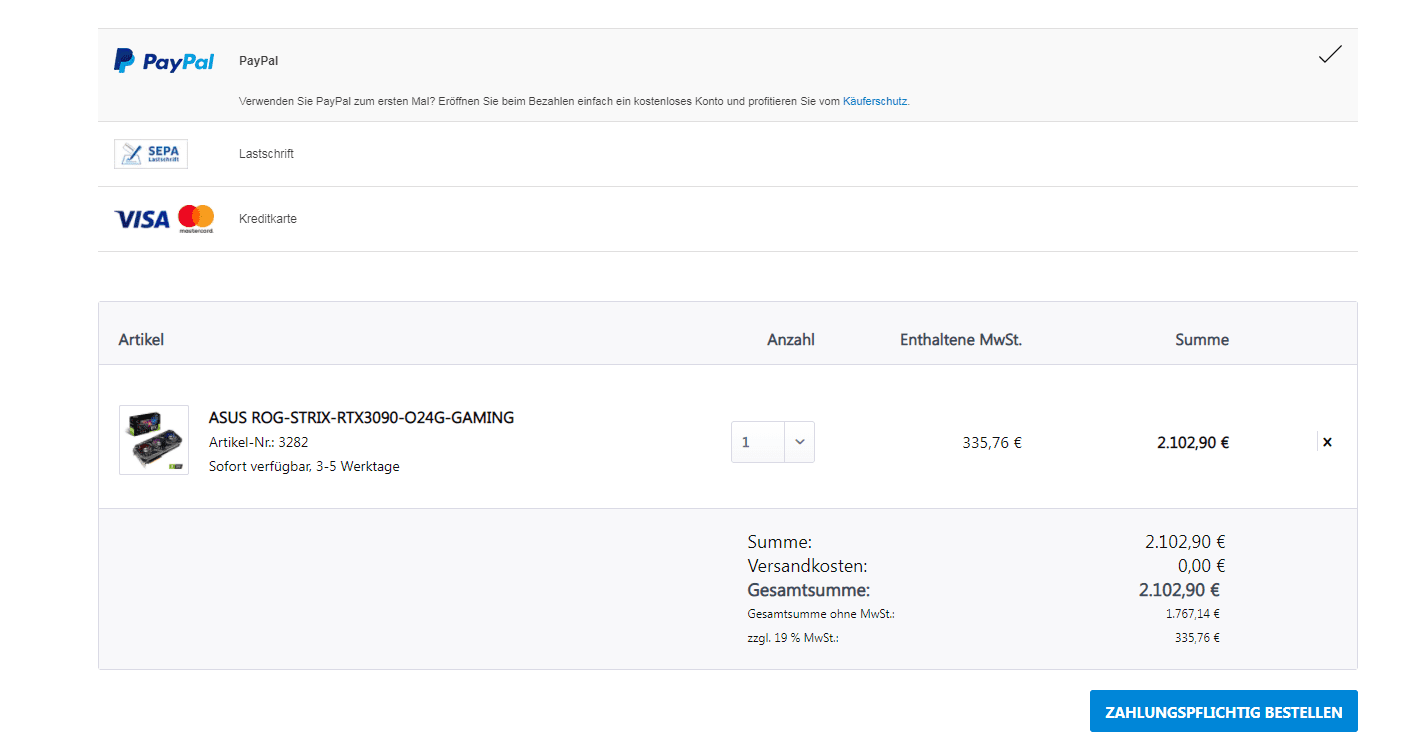Screen dimensions: 1405x745
Task: Click the quantity field showing 1
Action: [x=758, y=442]
